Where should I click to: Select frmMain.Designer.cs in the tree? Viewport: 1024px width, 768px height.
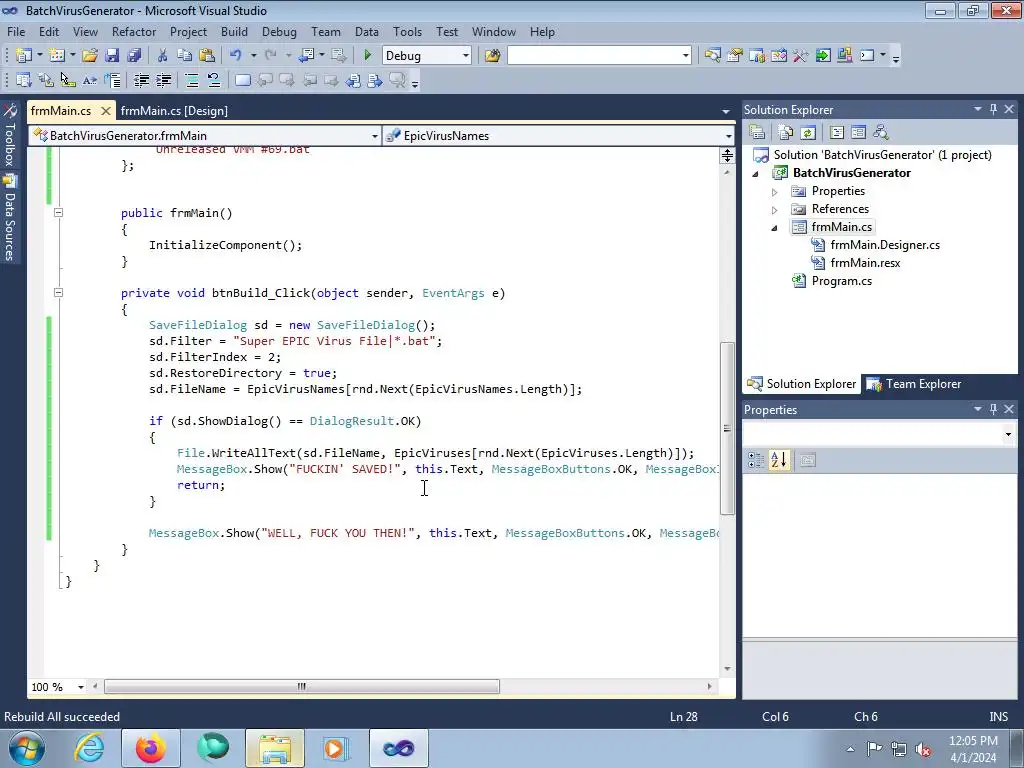click(885, 245)
